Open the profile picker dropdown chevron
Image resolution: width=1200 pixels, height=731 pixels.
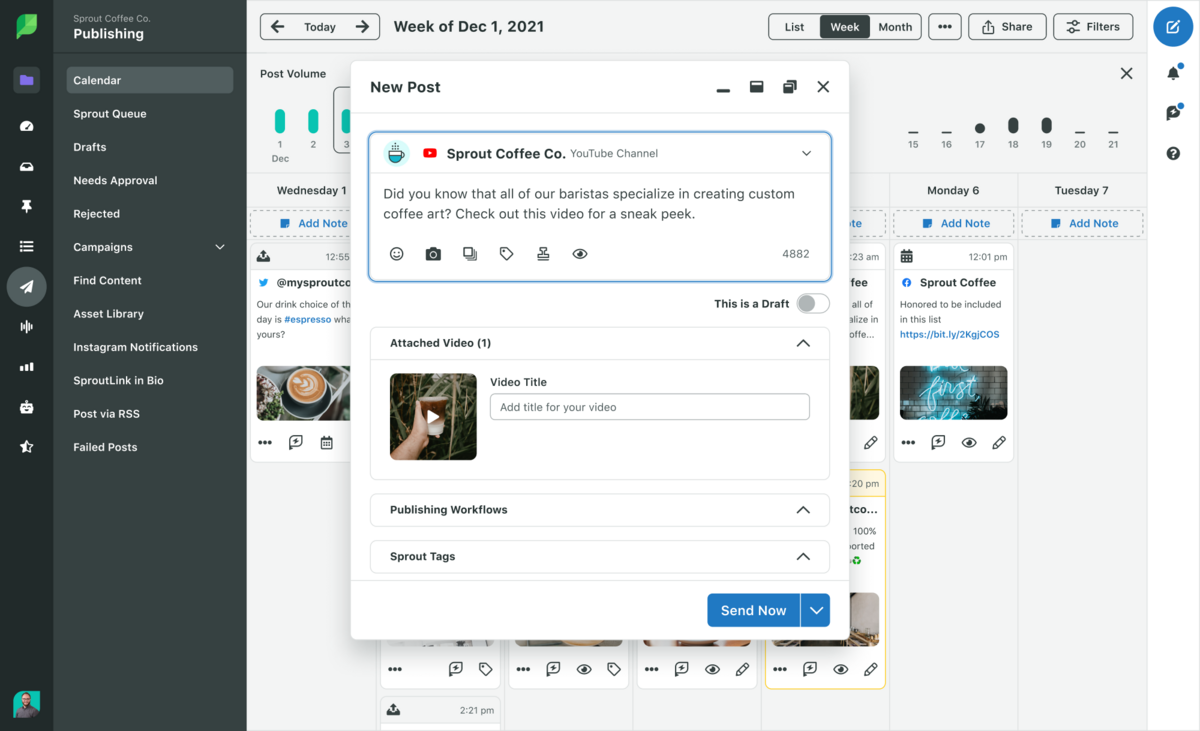tap(807, 153)
